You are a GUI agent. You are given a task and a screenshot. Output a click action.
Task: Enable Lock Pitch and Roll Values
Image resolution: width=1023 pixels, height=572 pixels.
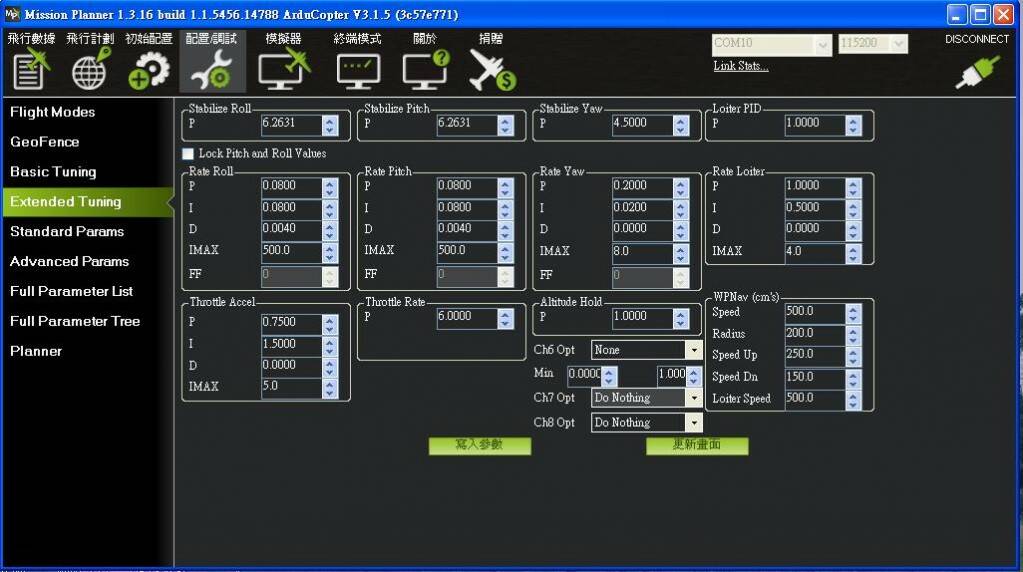[188, 154]
